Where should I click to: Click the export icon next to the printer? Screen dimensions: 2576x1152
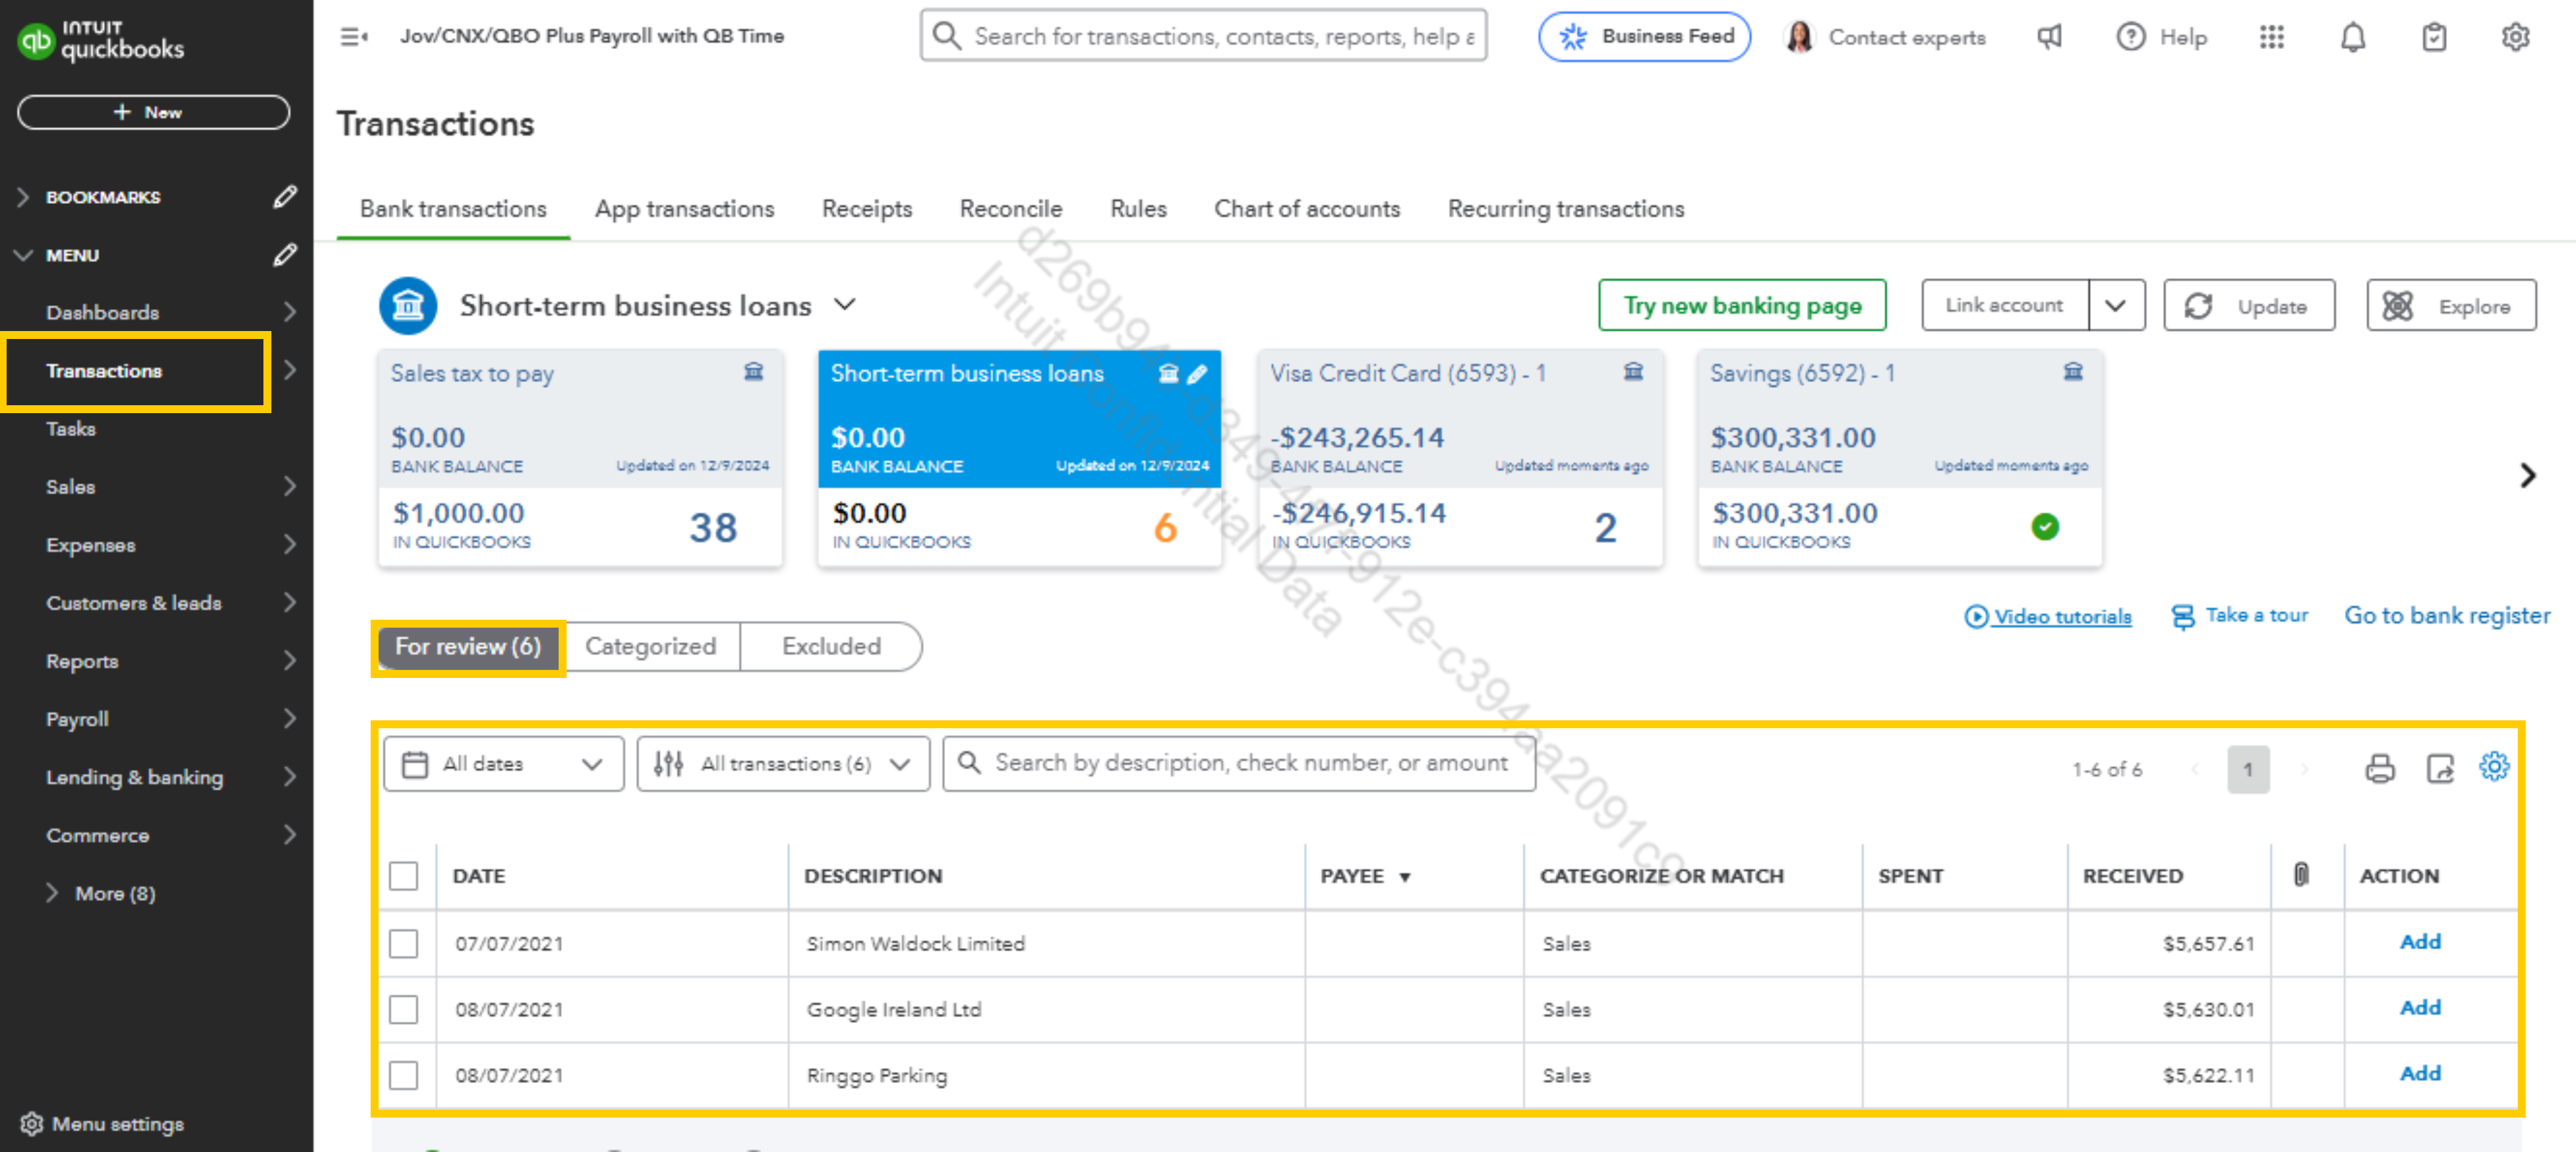2440,768
